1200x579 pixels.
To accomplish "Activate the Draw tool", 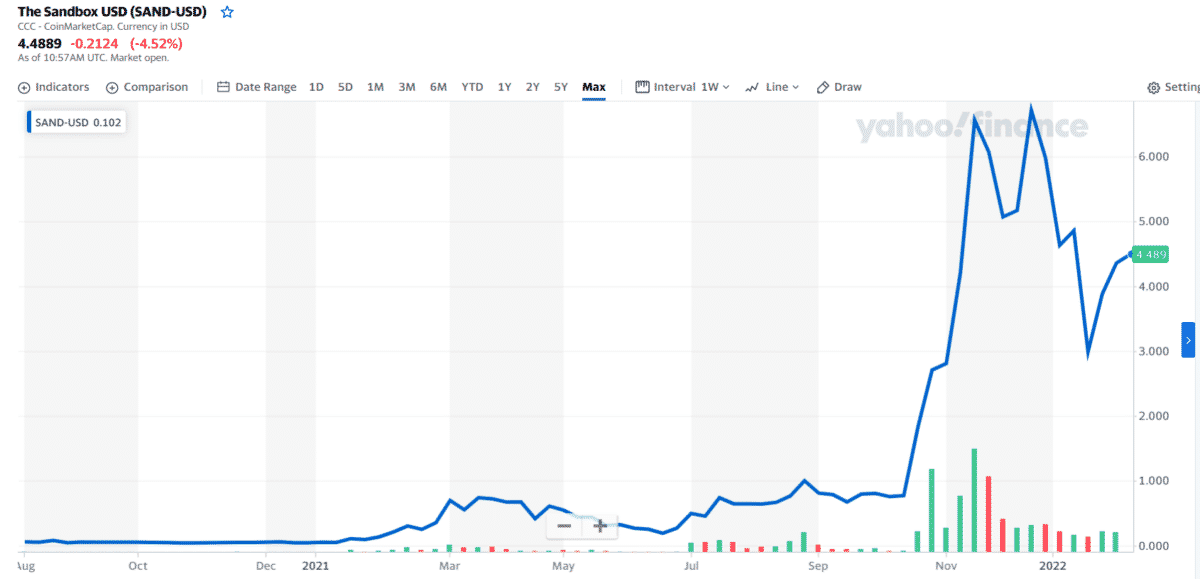I will (x=839, y=87).
